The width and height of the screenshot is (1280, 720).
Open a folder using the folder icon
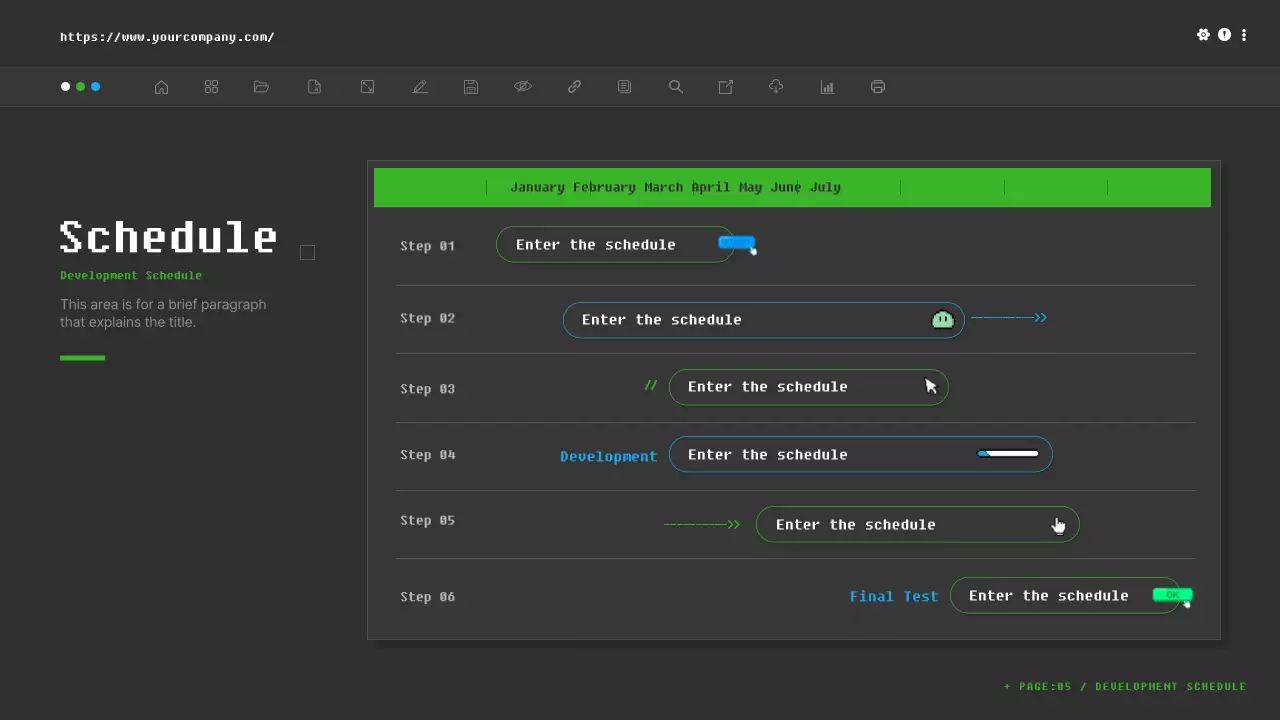261,87
